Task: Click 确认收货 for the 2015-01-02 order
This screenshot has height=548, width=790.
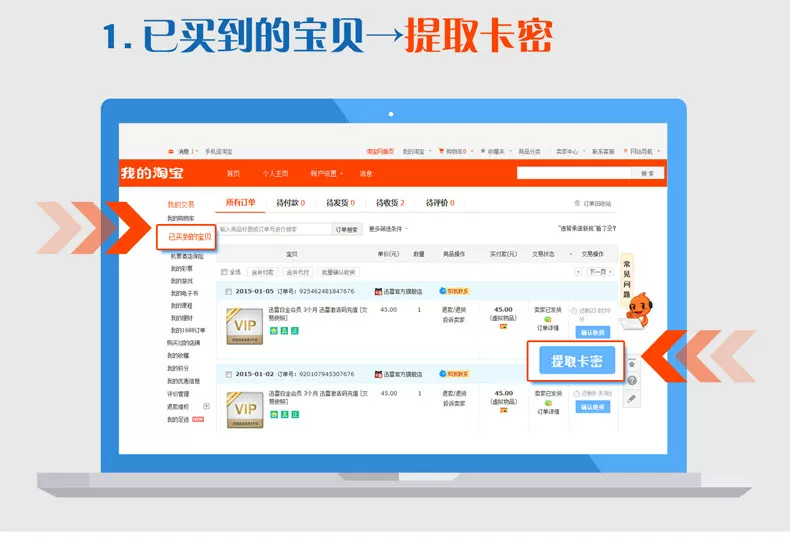Action: 592,407
